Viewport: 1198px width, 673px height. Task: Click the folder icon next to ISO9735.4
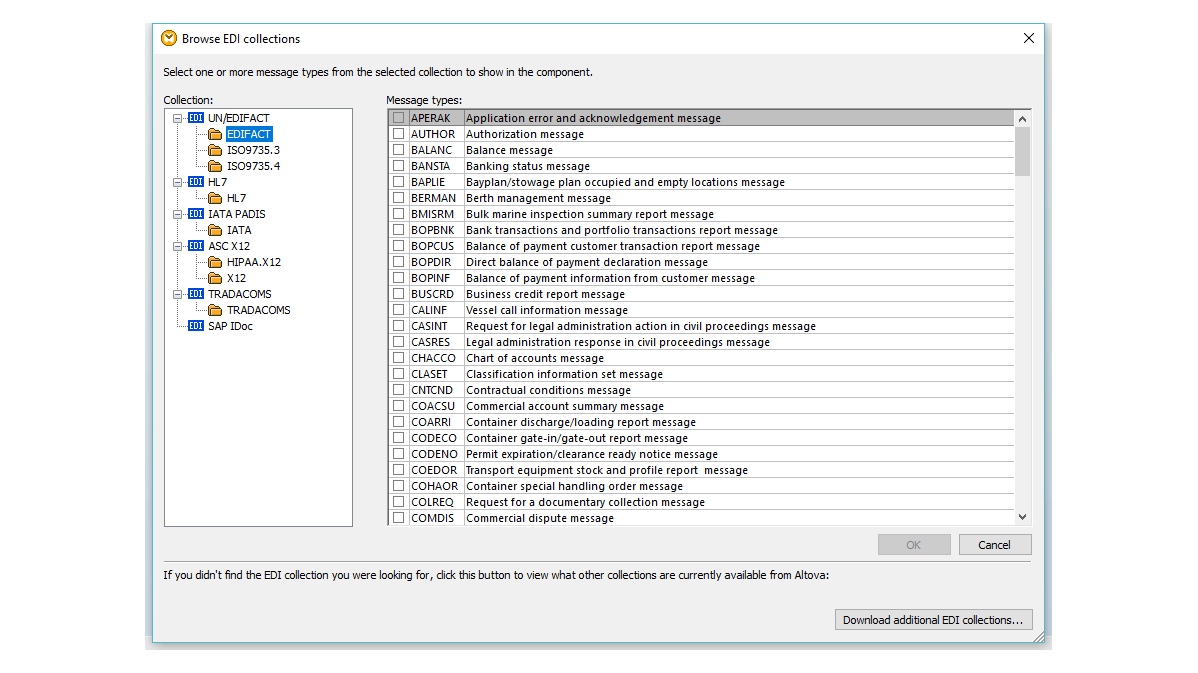215,167
